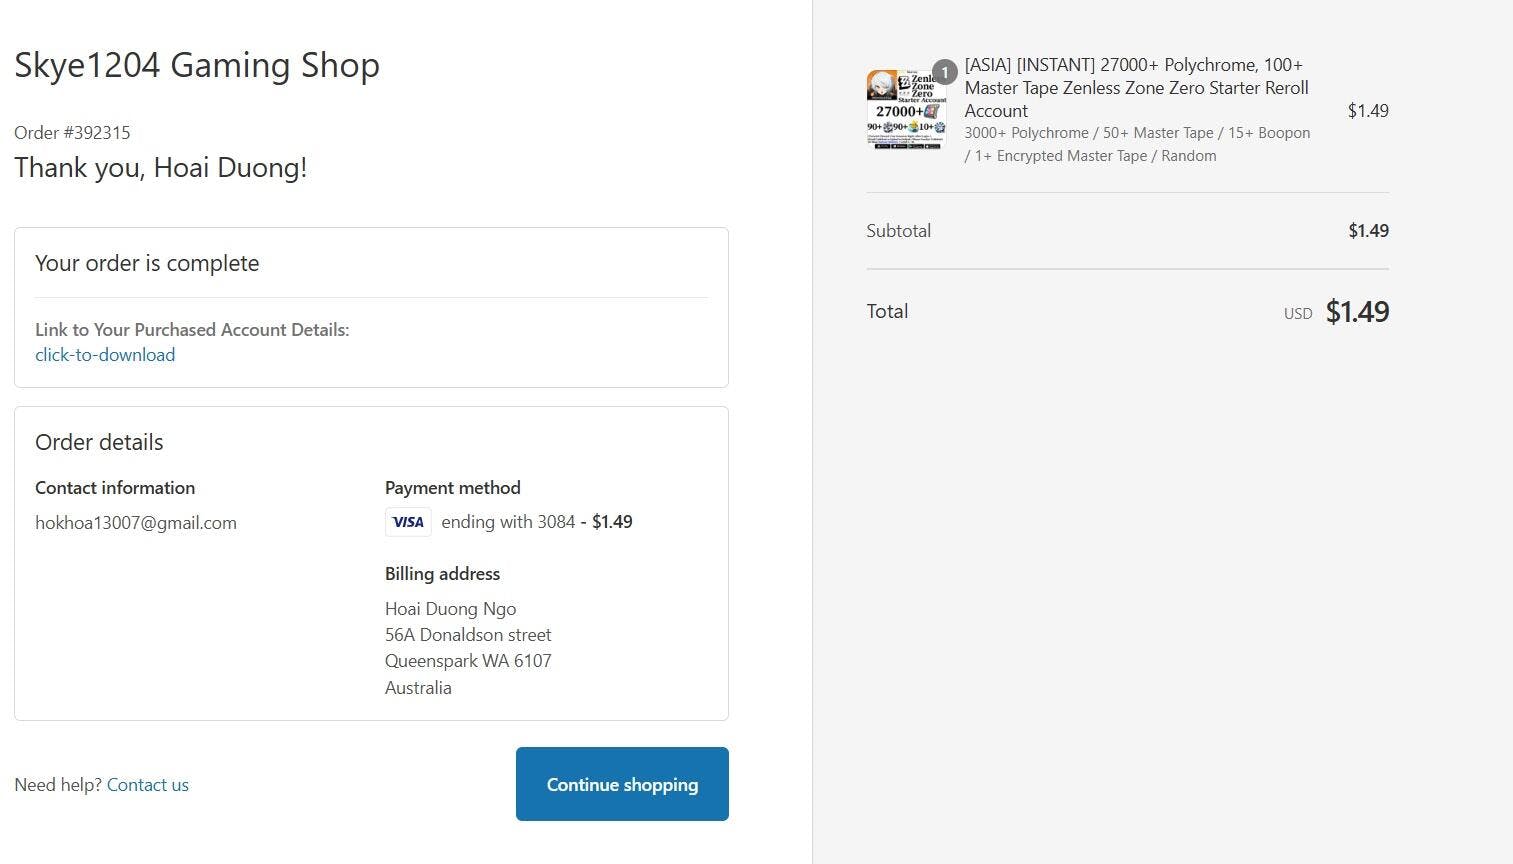Click the Order details heading
This screenshot has height=864, width=1513.
click(99, 442)
